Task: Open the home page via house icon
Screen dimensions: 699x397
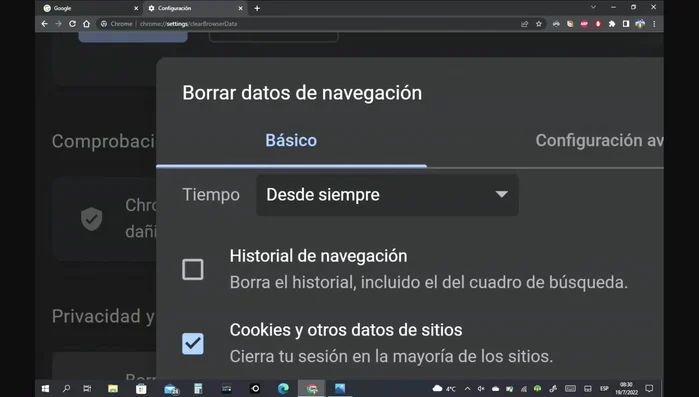Action: coord(86,24)
